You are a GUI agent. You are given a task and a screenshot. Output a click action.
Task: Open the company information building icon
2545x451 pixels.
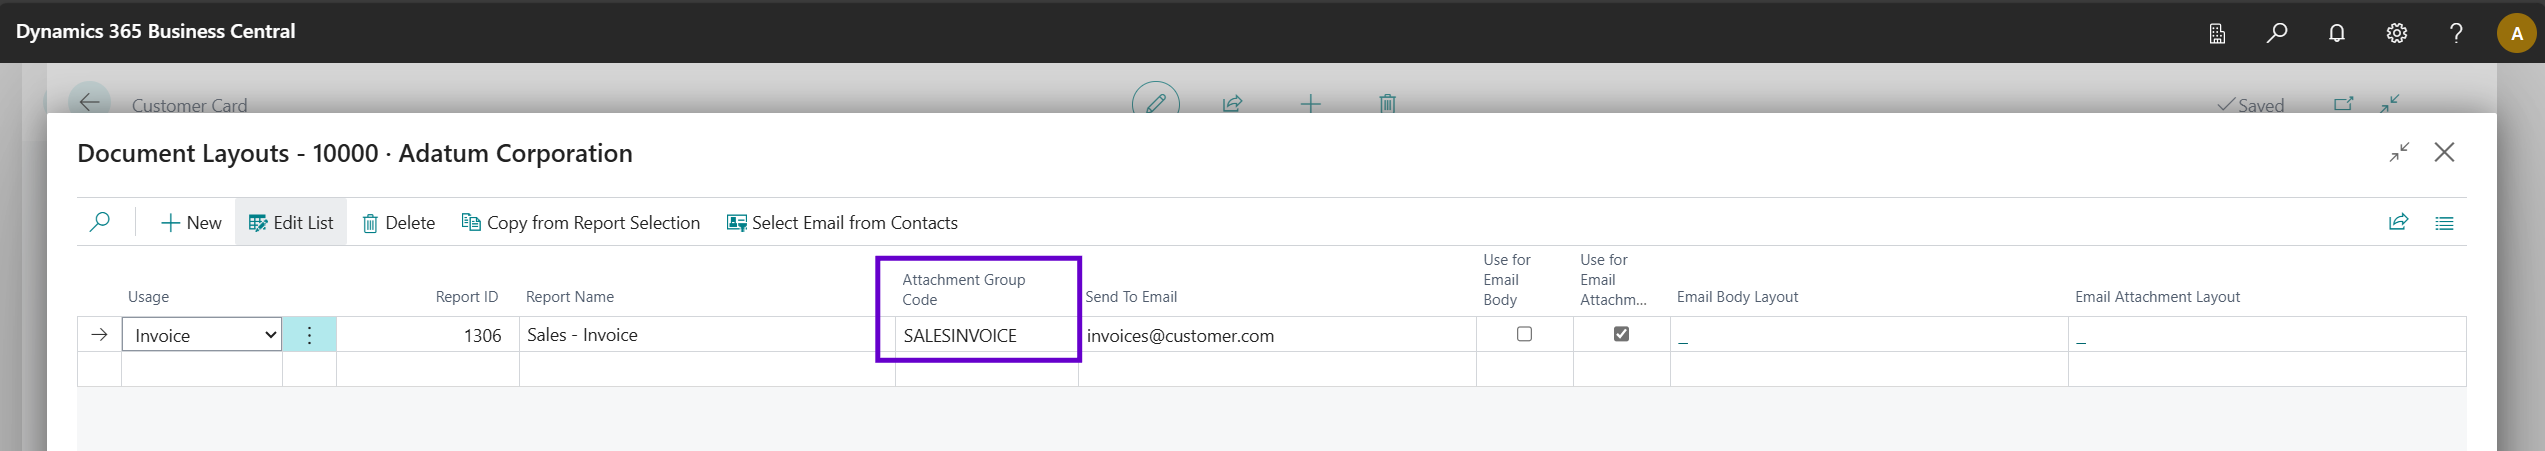point(2217,33)
